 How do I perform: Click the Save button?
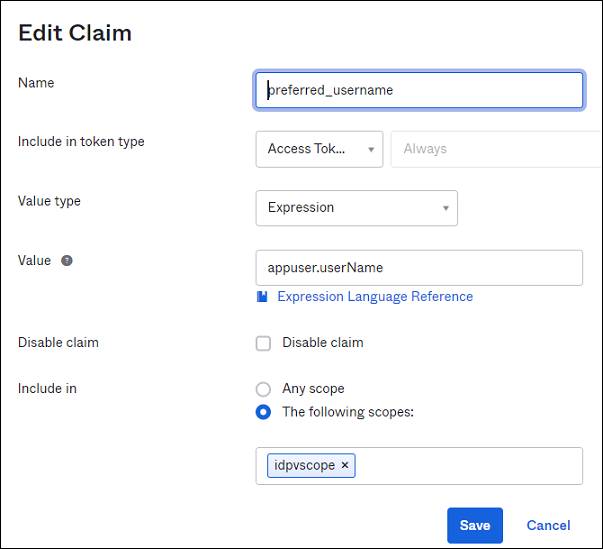pos(475,525)
